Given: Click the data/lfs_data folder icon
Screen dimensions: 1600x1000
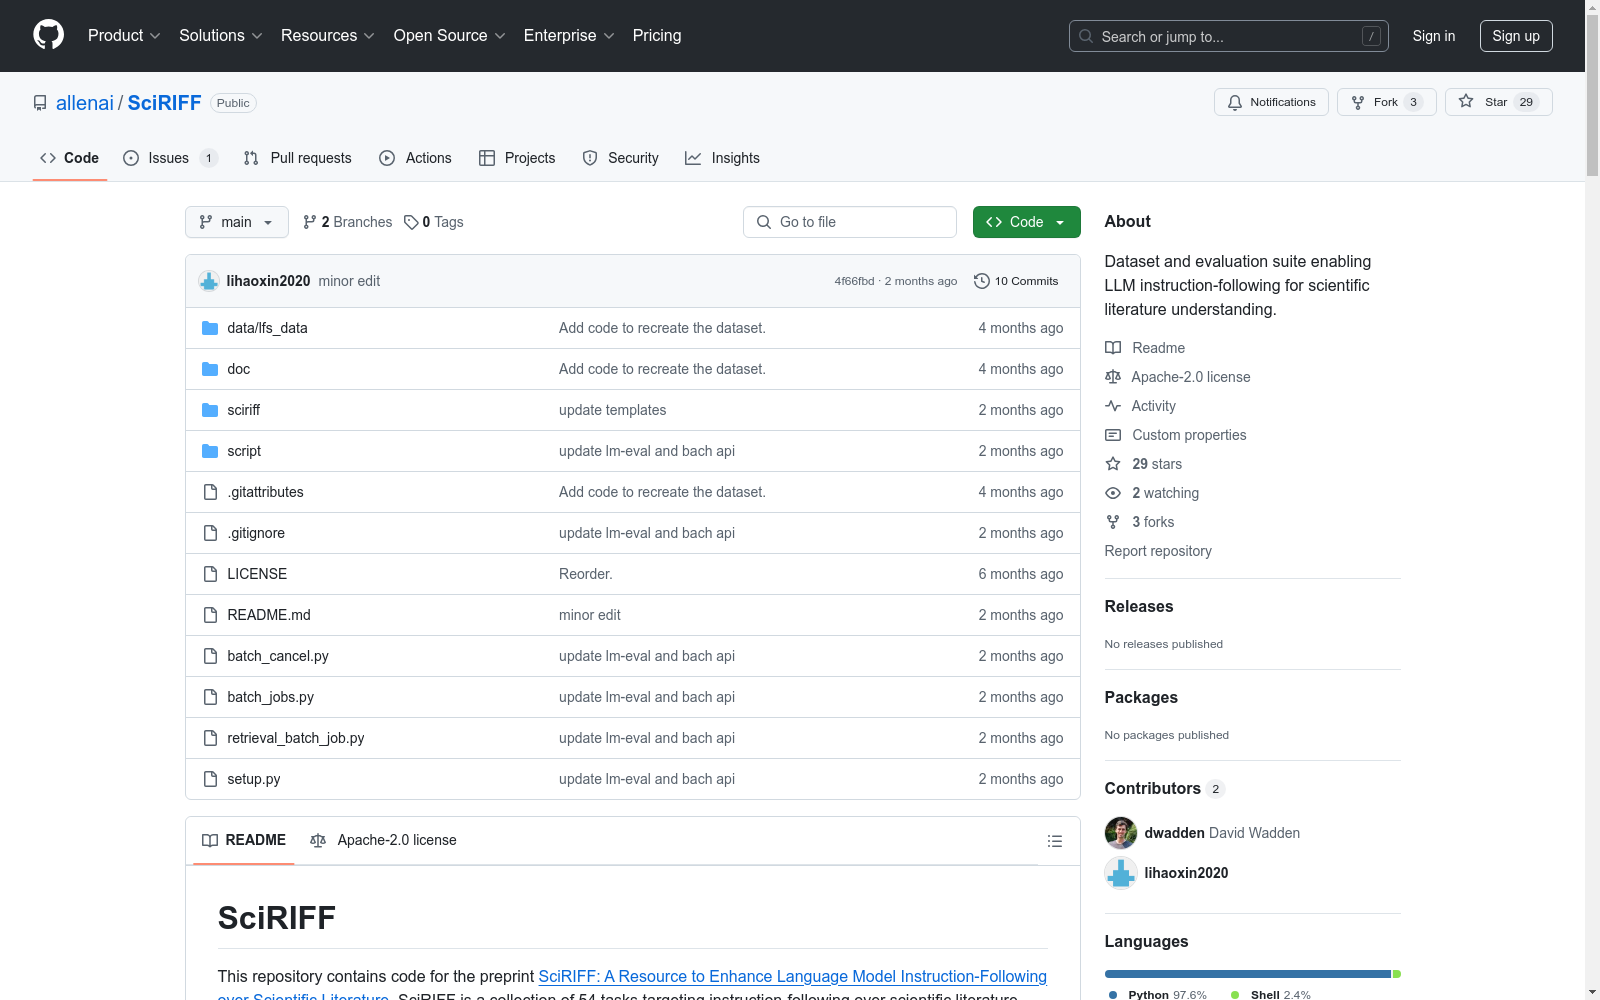Looking at the screenshot, I should [x=210, y=328].
